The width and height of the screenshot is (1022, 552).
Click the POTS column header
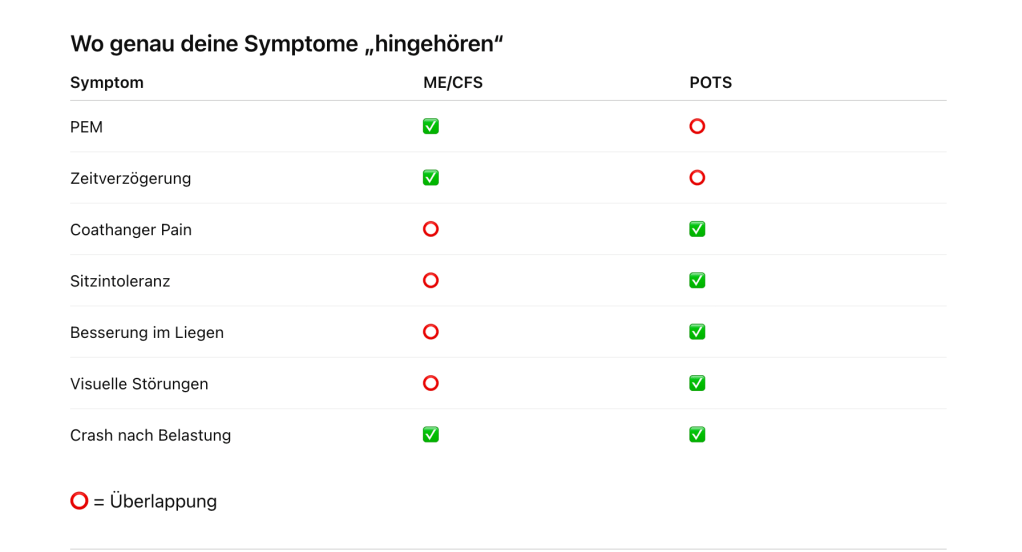pyautogui.click(x=711, y=83)
